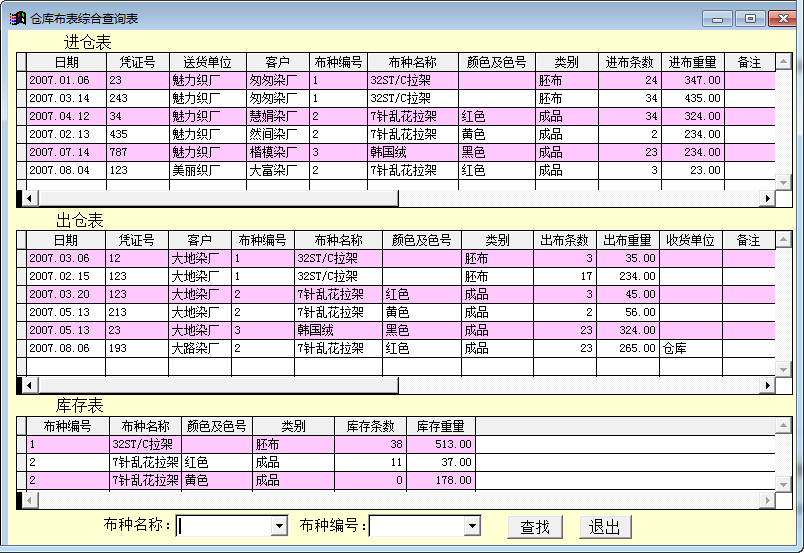Image resolution: width=804 pixels, height=553 pixels.
Task: Click left arrow of 出仓表 horizontal scrollbar
Action: [29, 385]
